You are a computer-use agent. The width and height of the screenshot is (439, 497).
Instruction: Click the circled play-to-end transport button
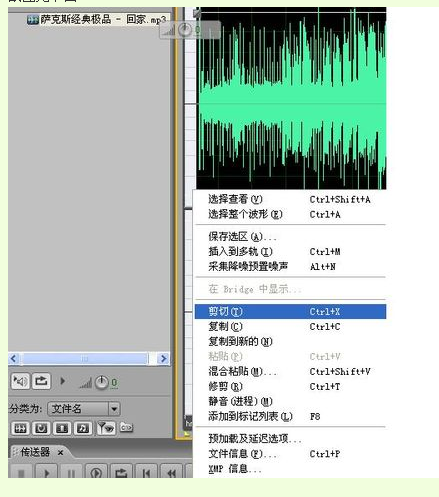tap(96, 471)
